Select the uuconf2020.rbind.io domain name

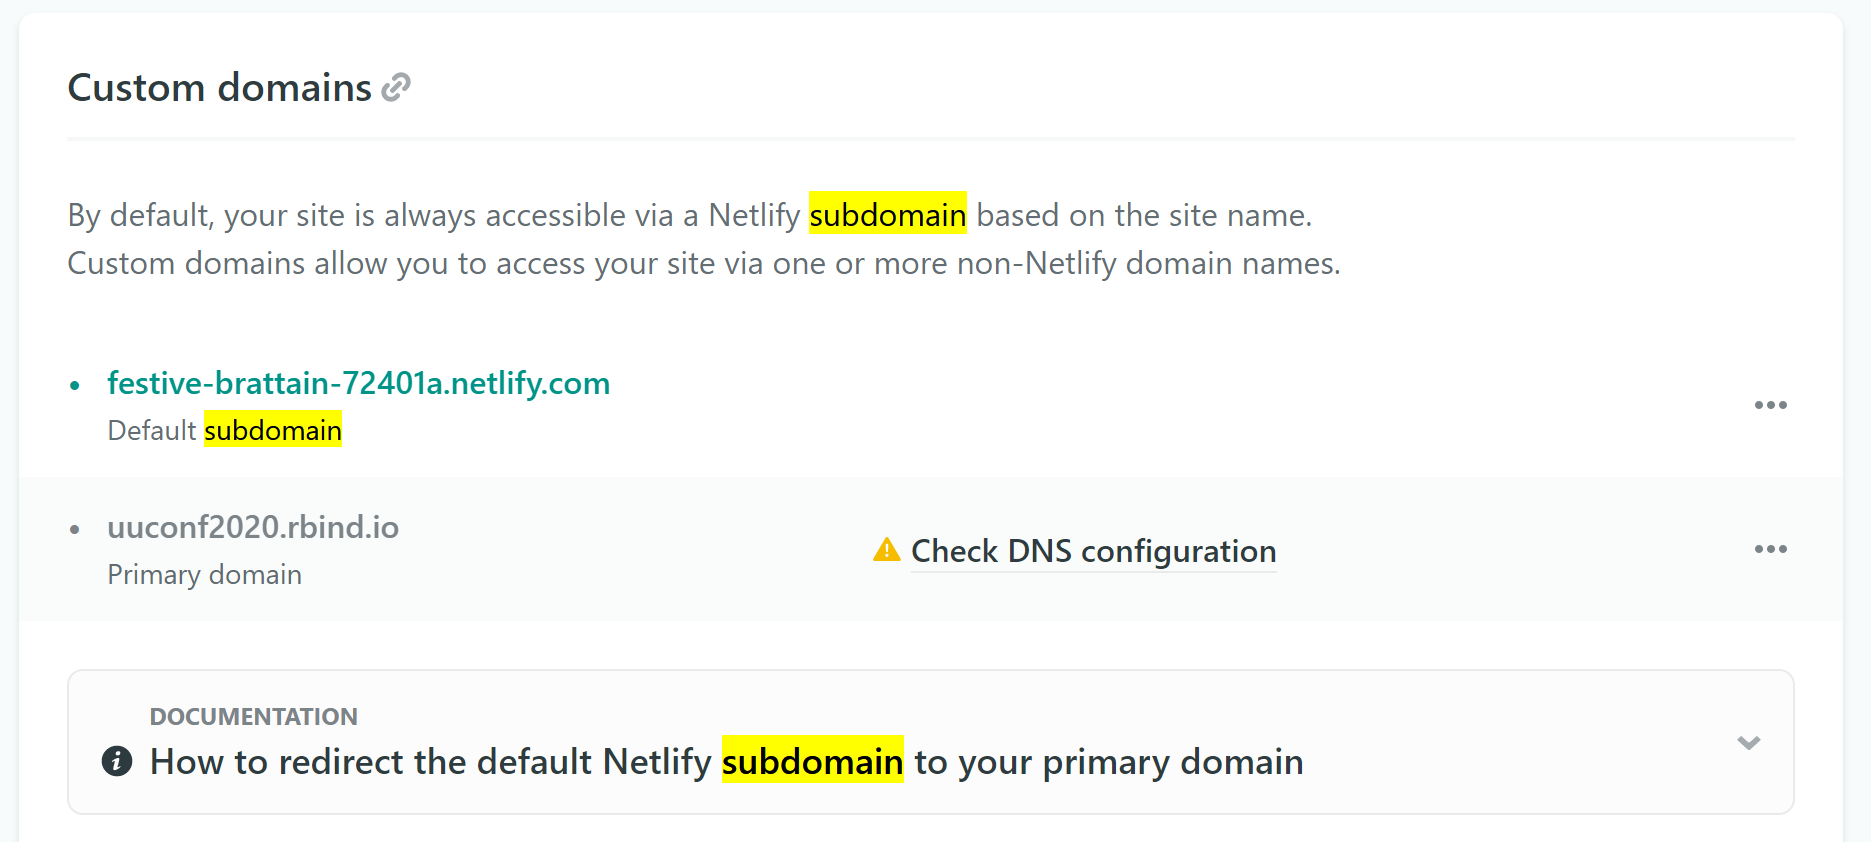point(253,527)
